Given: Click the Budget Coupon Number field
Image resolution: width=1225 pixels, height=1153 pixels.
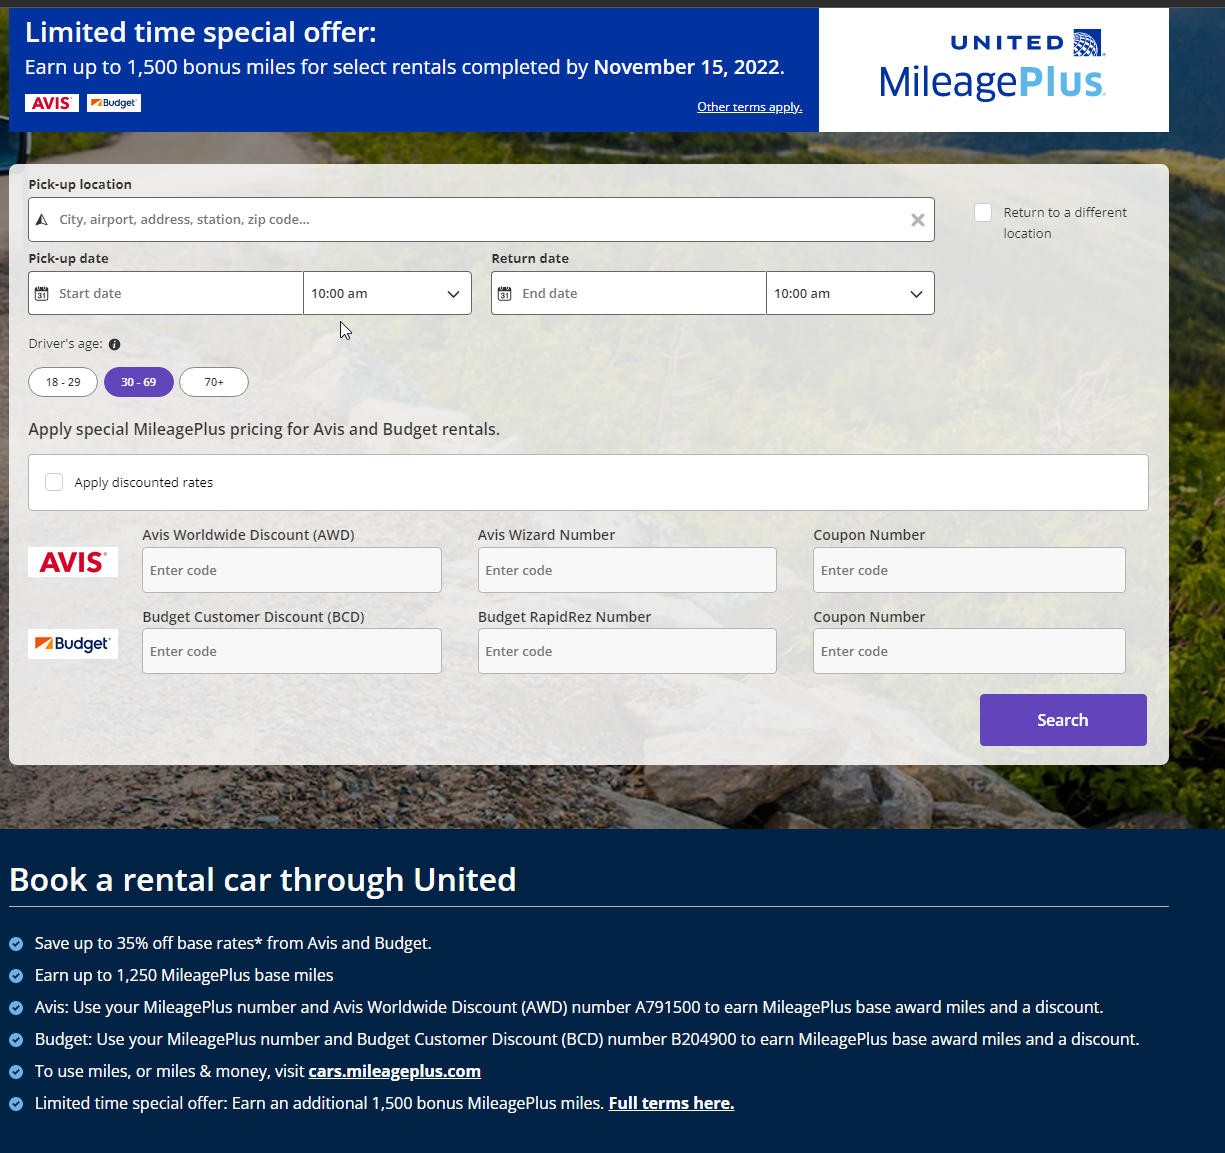Looking at the screenshot, I should [x=969, y=651].
